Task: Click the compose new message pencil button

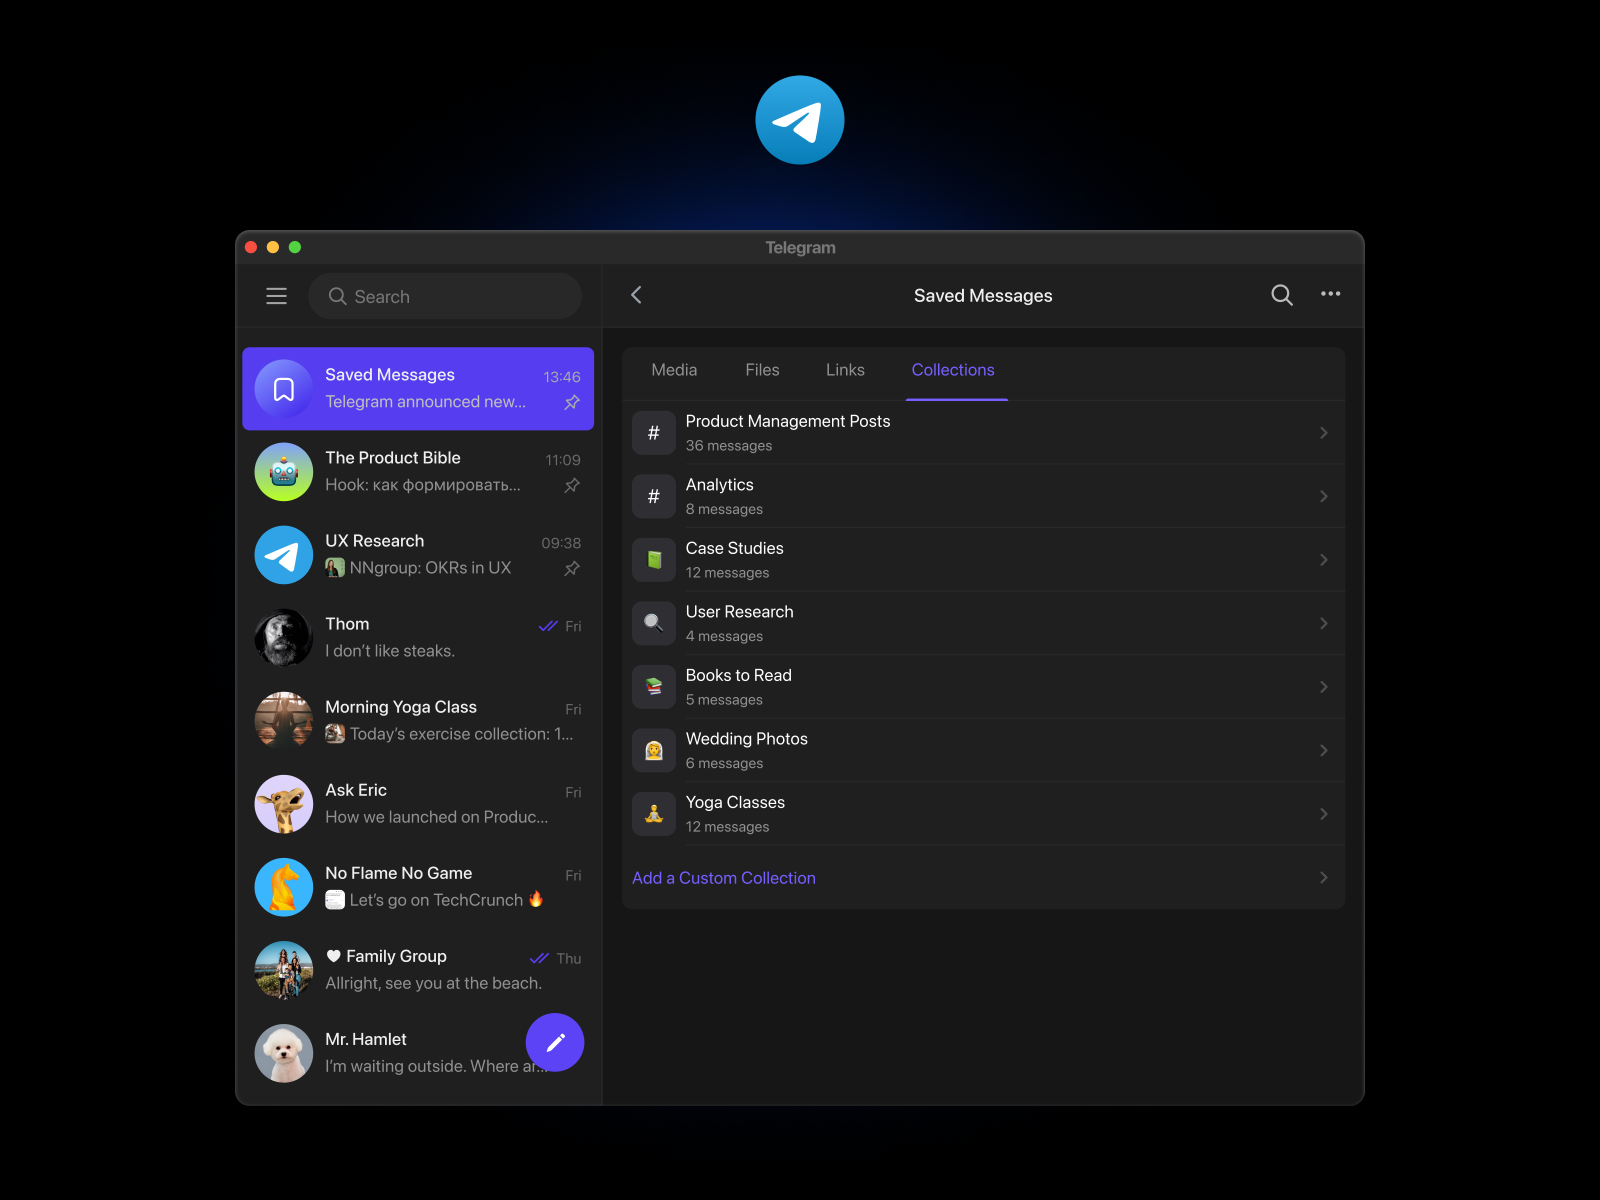Action: point(555,1042)
